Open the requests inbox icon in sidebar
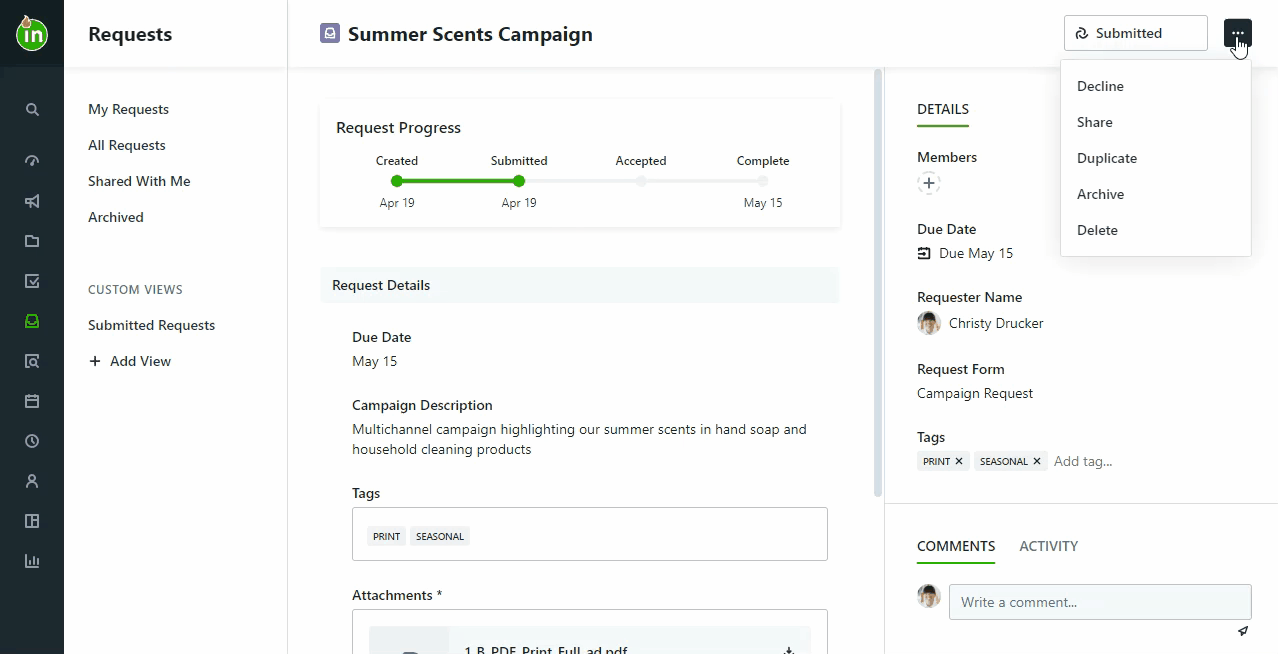Image resolution: width=1278 pixels, height=654 pixels. pos(32,321)
